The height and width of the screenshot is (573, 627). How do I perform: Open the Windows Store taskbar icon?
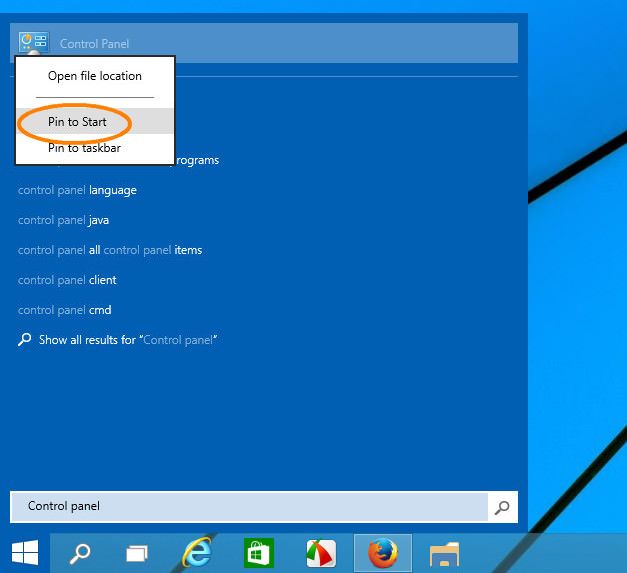(259, 553)
